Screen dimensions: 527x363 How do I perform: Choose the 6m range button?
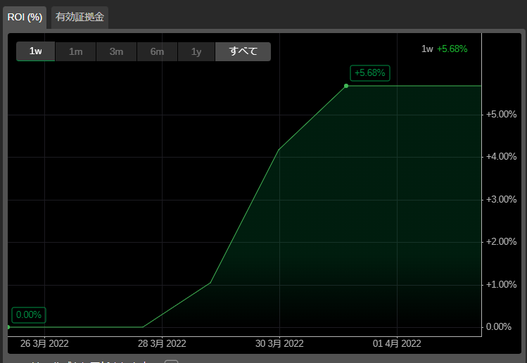[x=157, y=51]
